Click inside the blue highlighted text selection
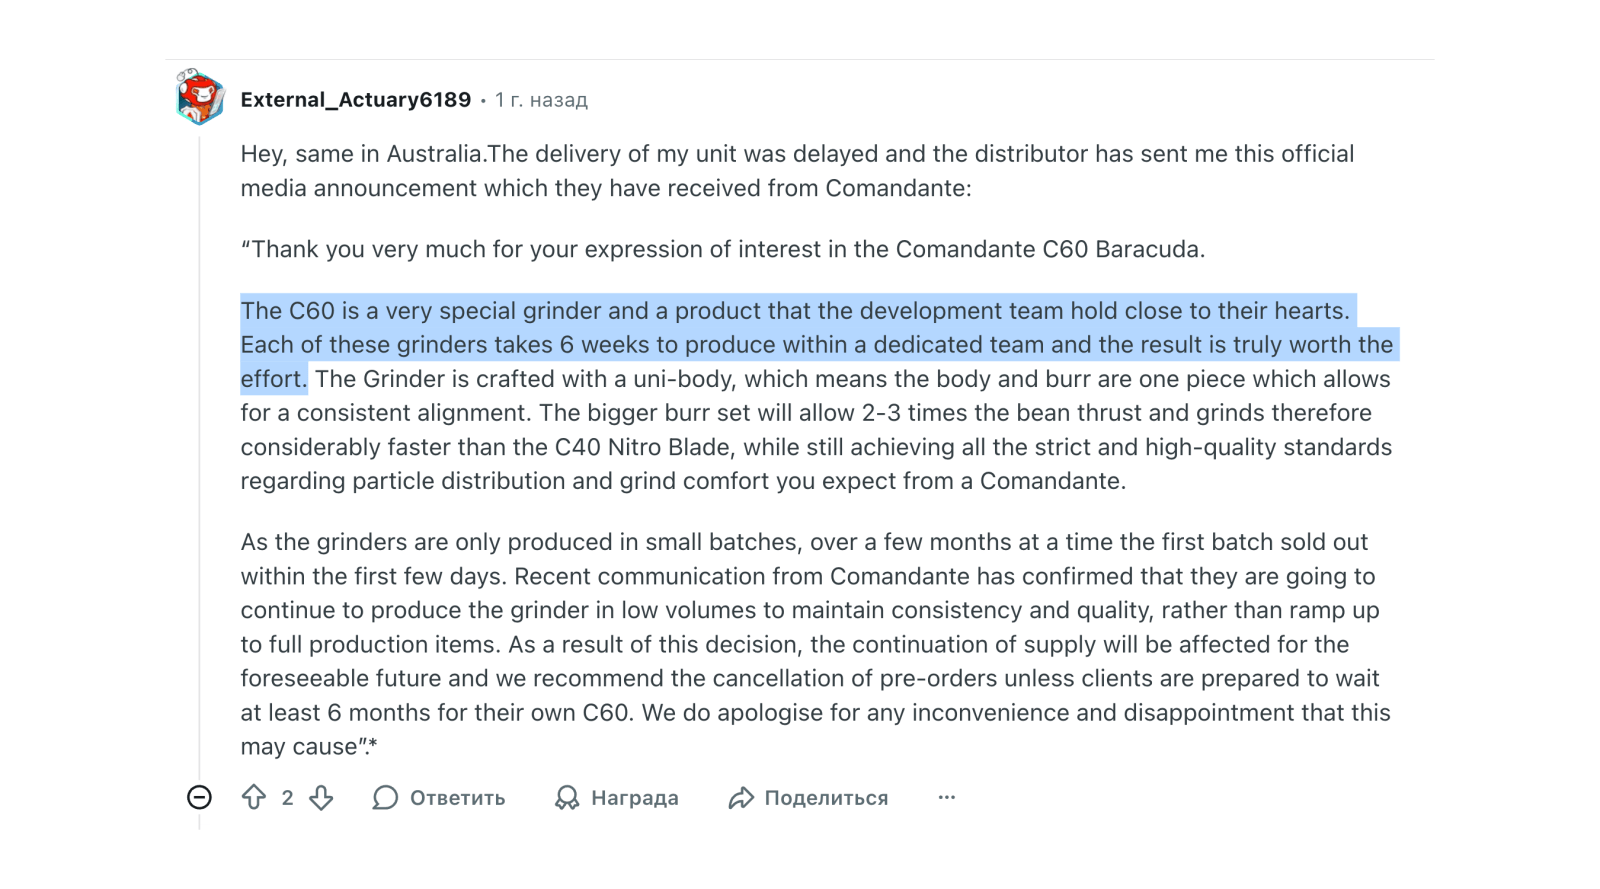The height and width of the screenshot is (889, 1600). [700, 344]
